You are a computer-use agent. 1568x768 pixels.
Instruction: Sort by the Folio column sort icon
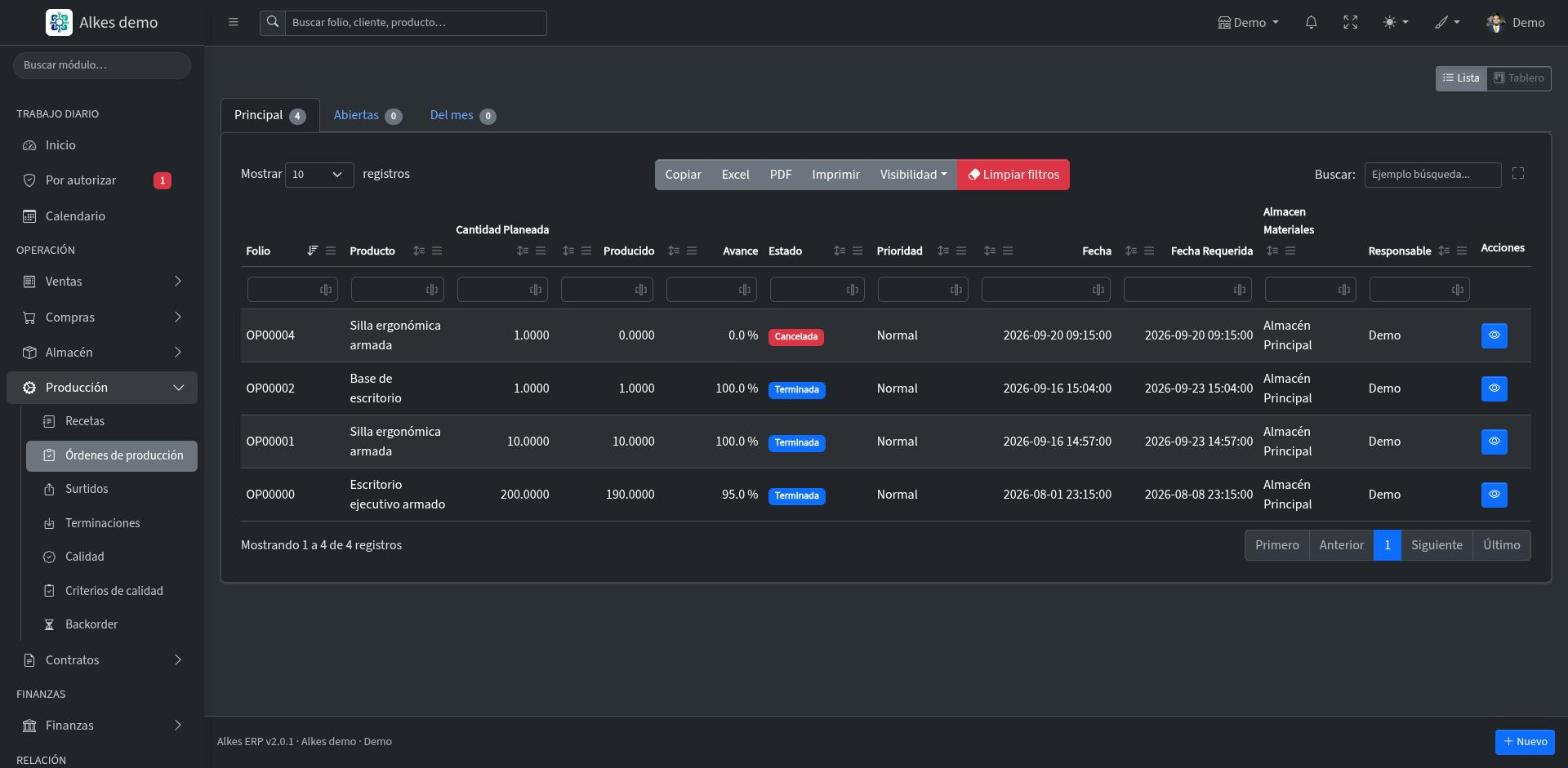313,251
